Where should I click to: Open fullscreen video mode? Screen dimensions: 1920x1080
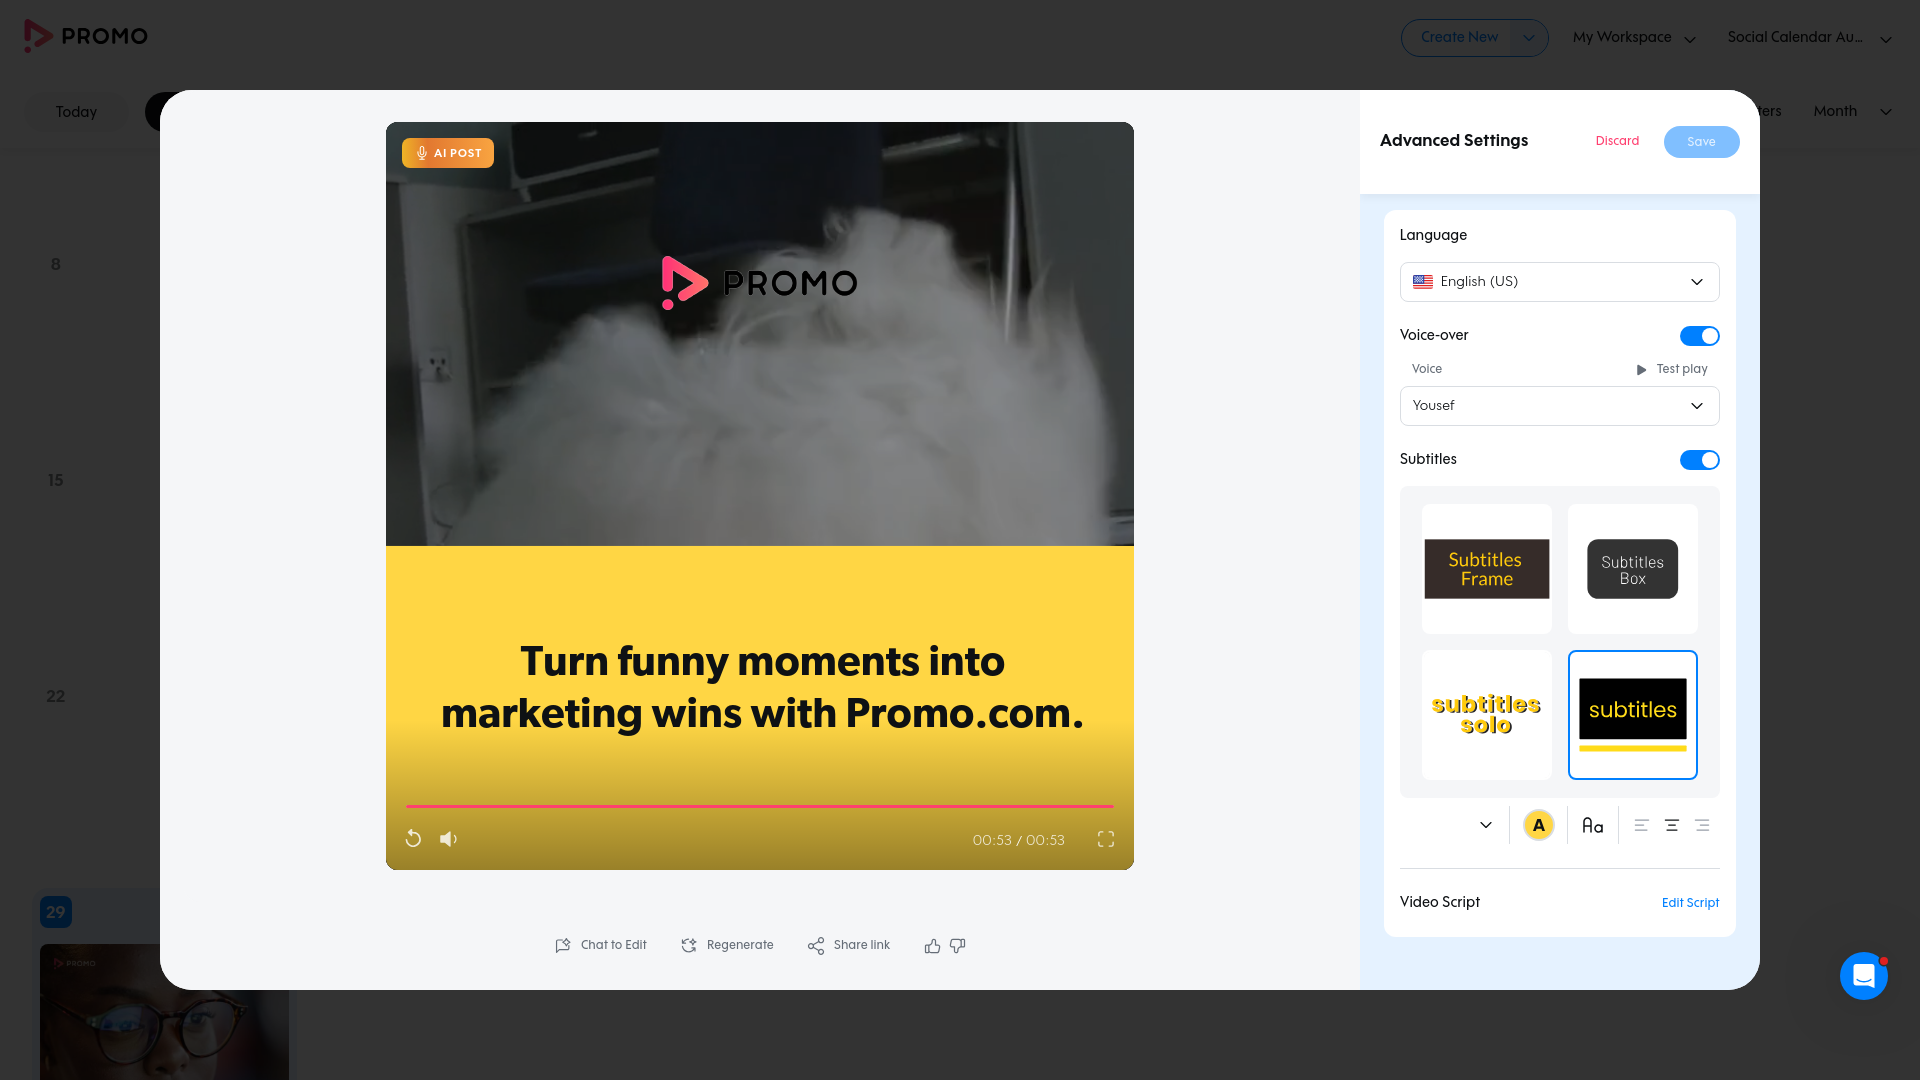(x=1106, y=839)
